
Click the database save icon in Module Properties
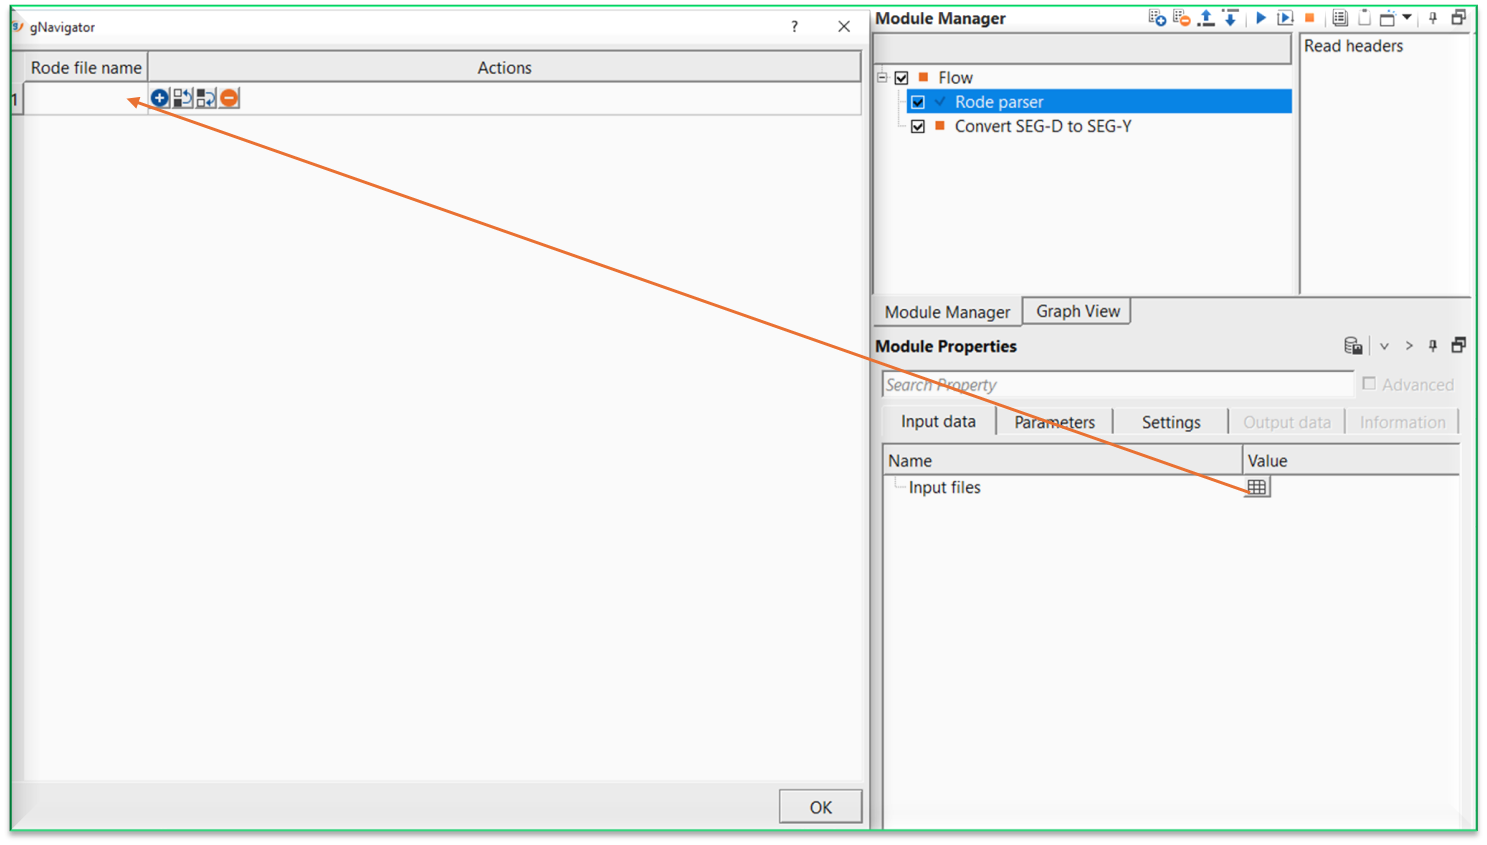1353,345
